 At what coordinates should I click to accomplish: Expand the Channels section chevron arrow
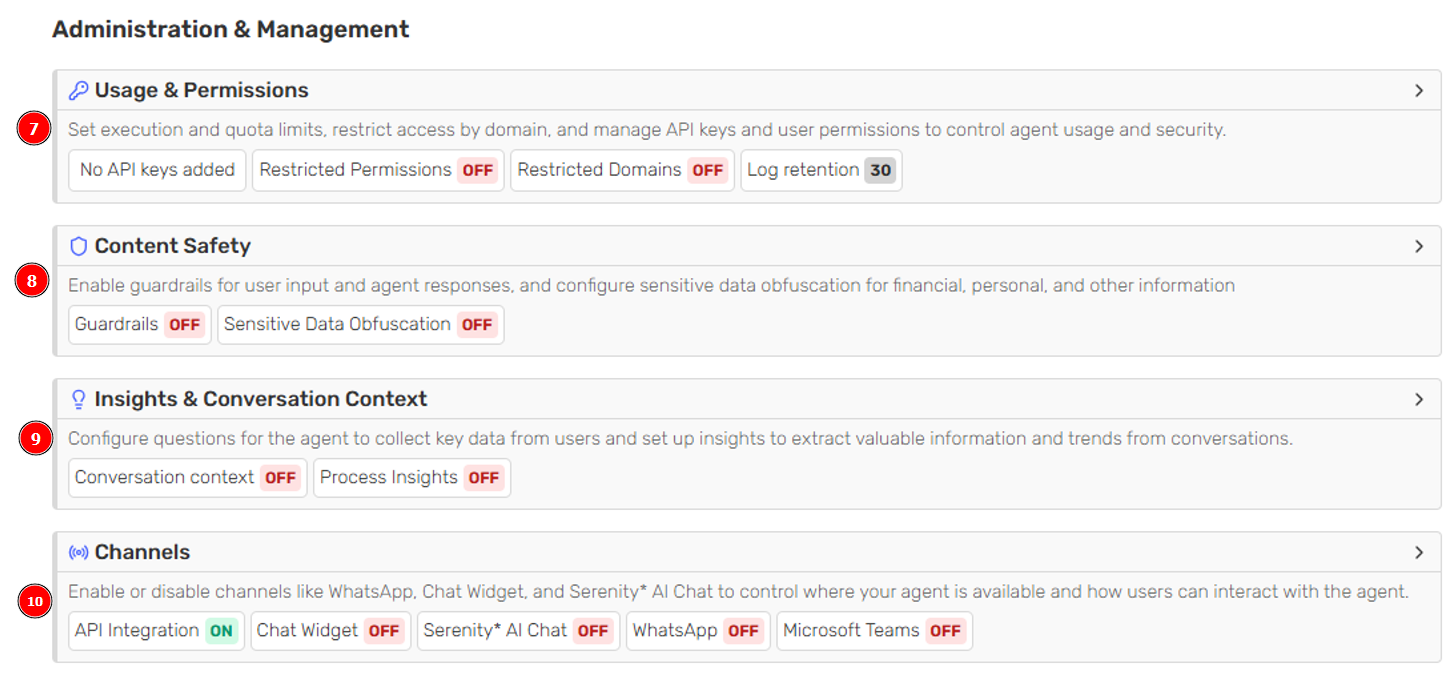1418,552
